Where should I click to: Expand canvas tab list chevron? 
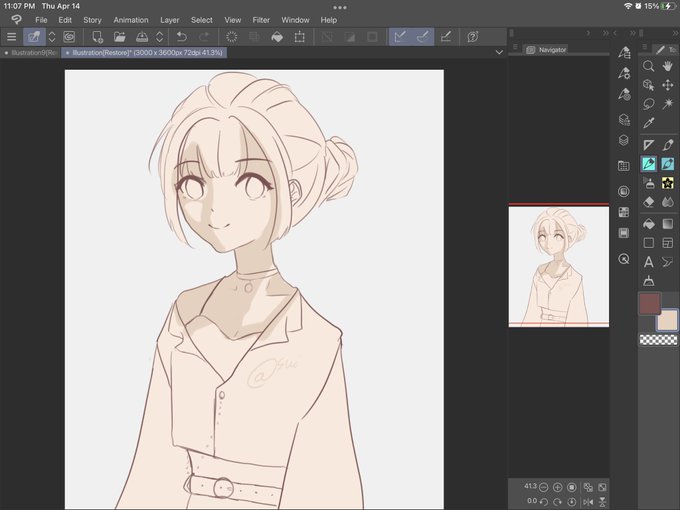click(499, 52)
